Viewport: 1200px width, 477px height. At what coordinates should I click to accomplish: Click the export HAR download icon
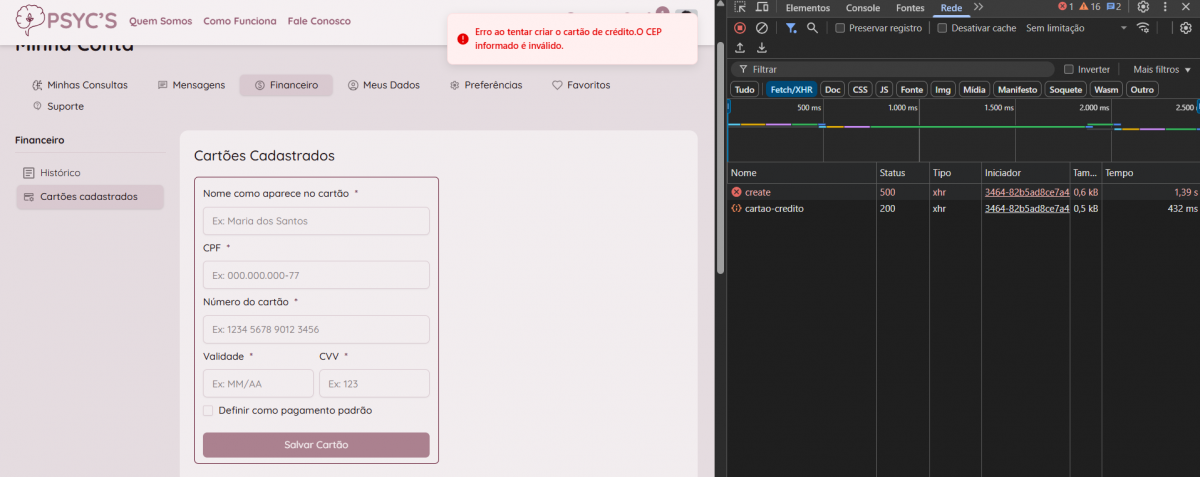point(762,48)
